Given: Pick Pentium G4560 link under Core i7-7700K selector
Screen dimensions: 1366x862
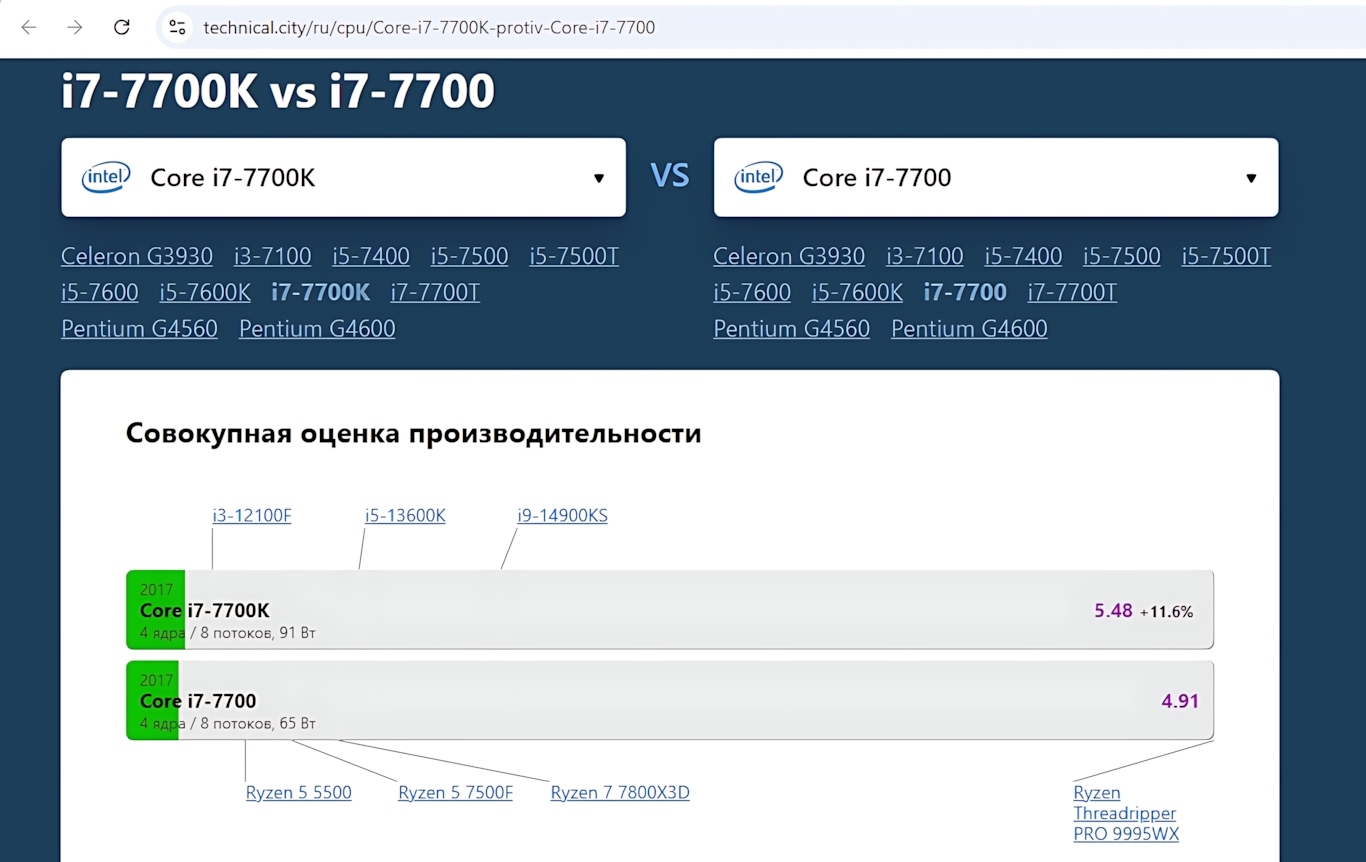Looking at the screenshot, I should click(x=139, y=328).
